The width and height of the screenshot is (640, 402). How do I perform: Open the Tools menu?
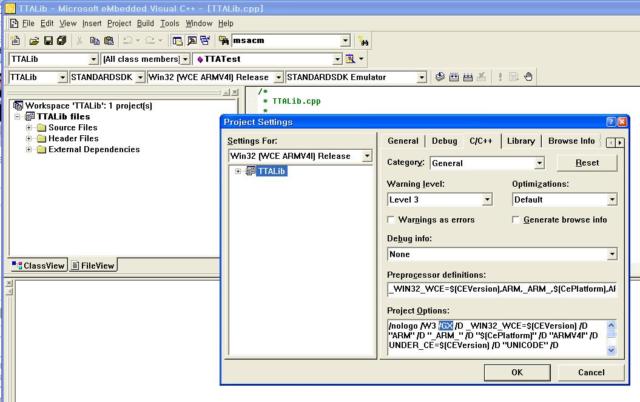(169, 23)
